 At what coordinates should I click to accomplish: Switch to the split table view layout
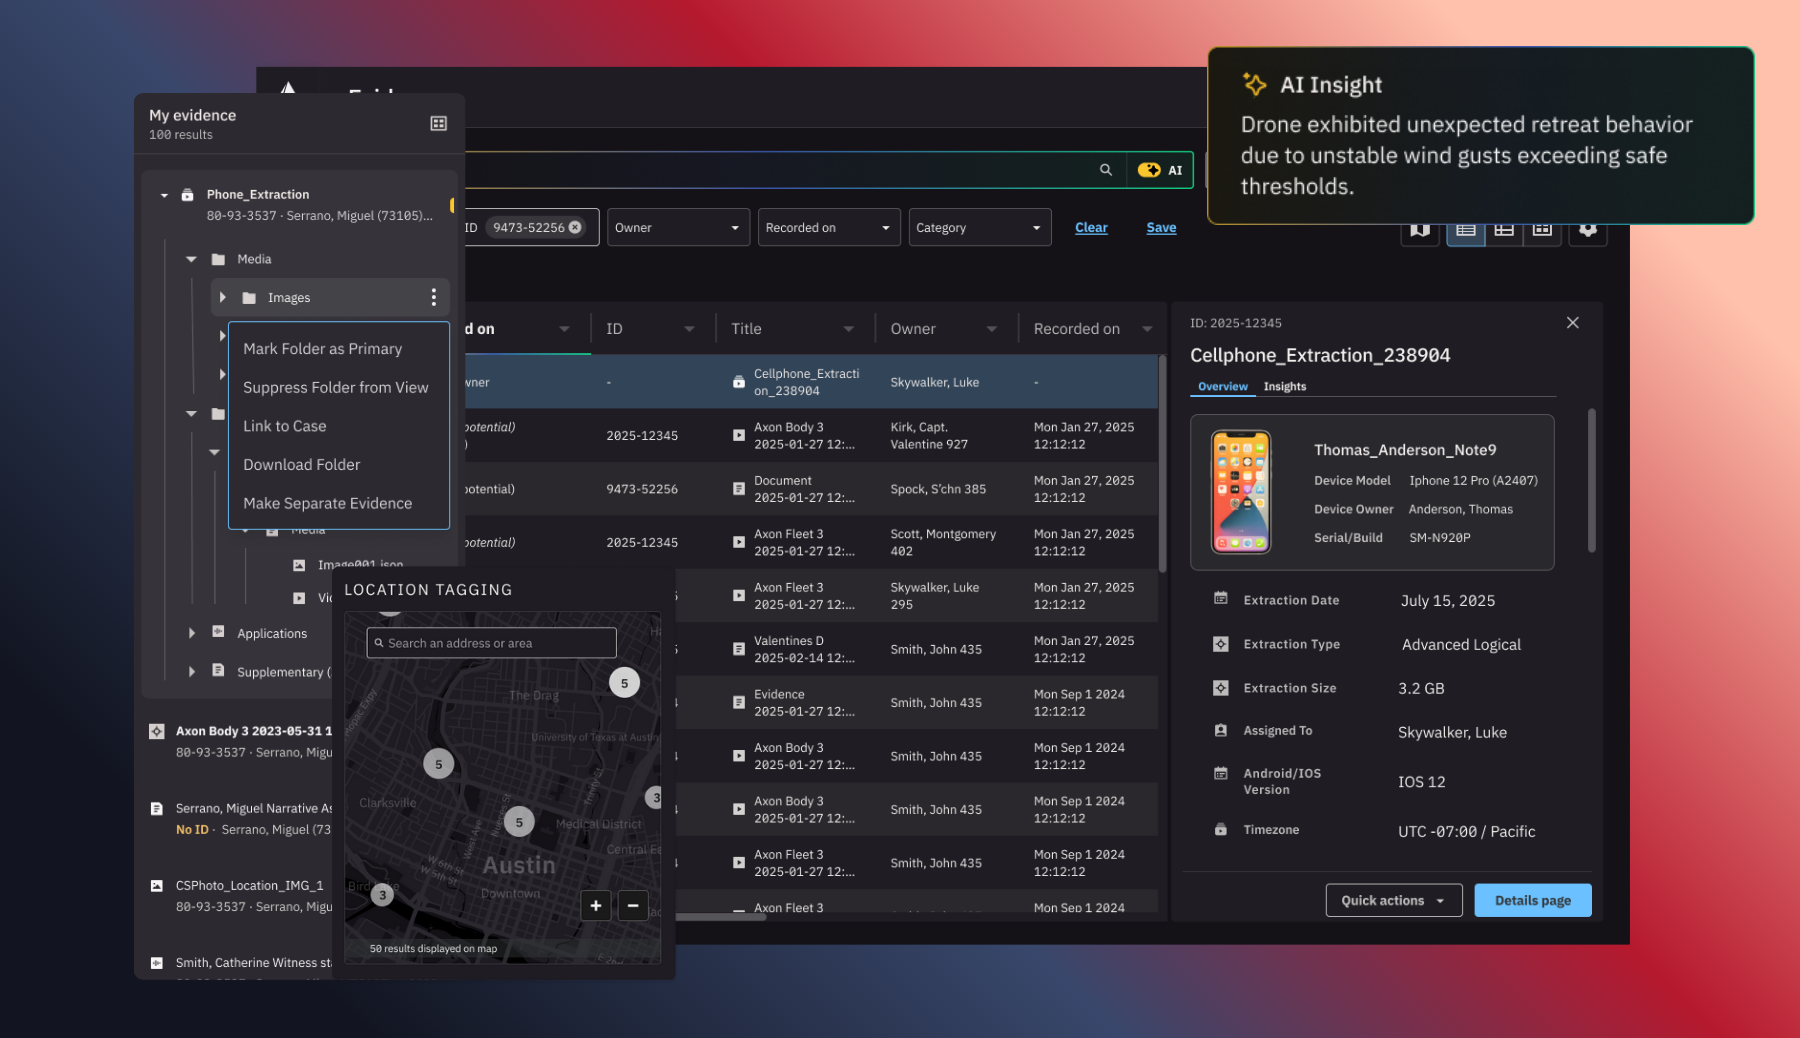tap(1504, 229)
